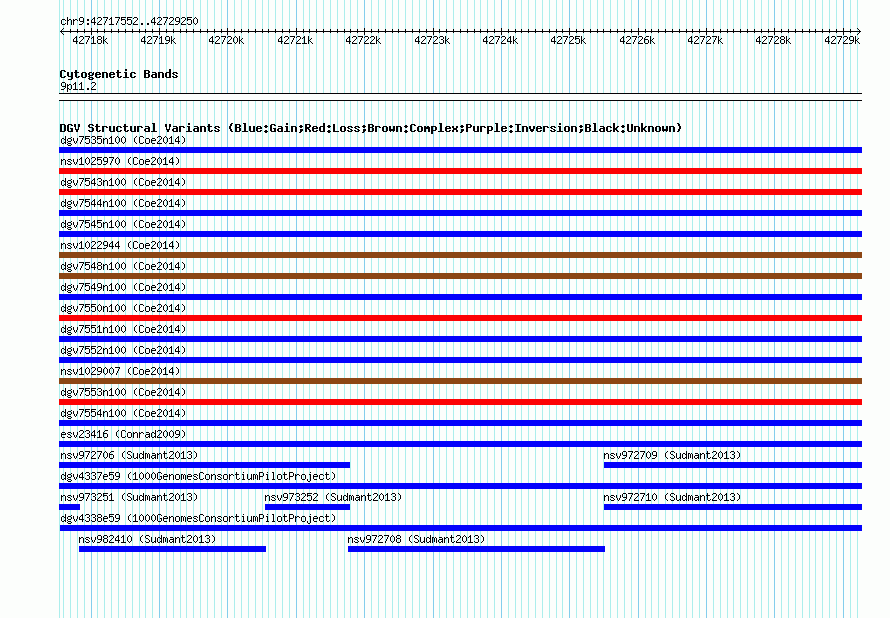Click the nsv982410 (Sudmant2013) blue bar
The width and height of the screenshot is (890, 618).
coord(172,549)
